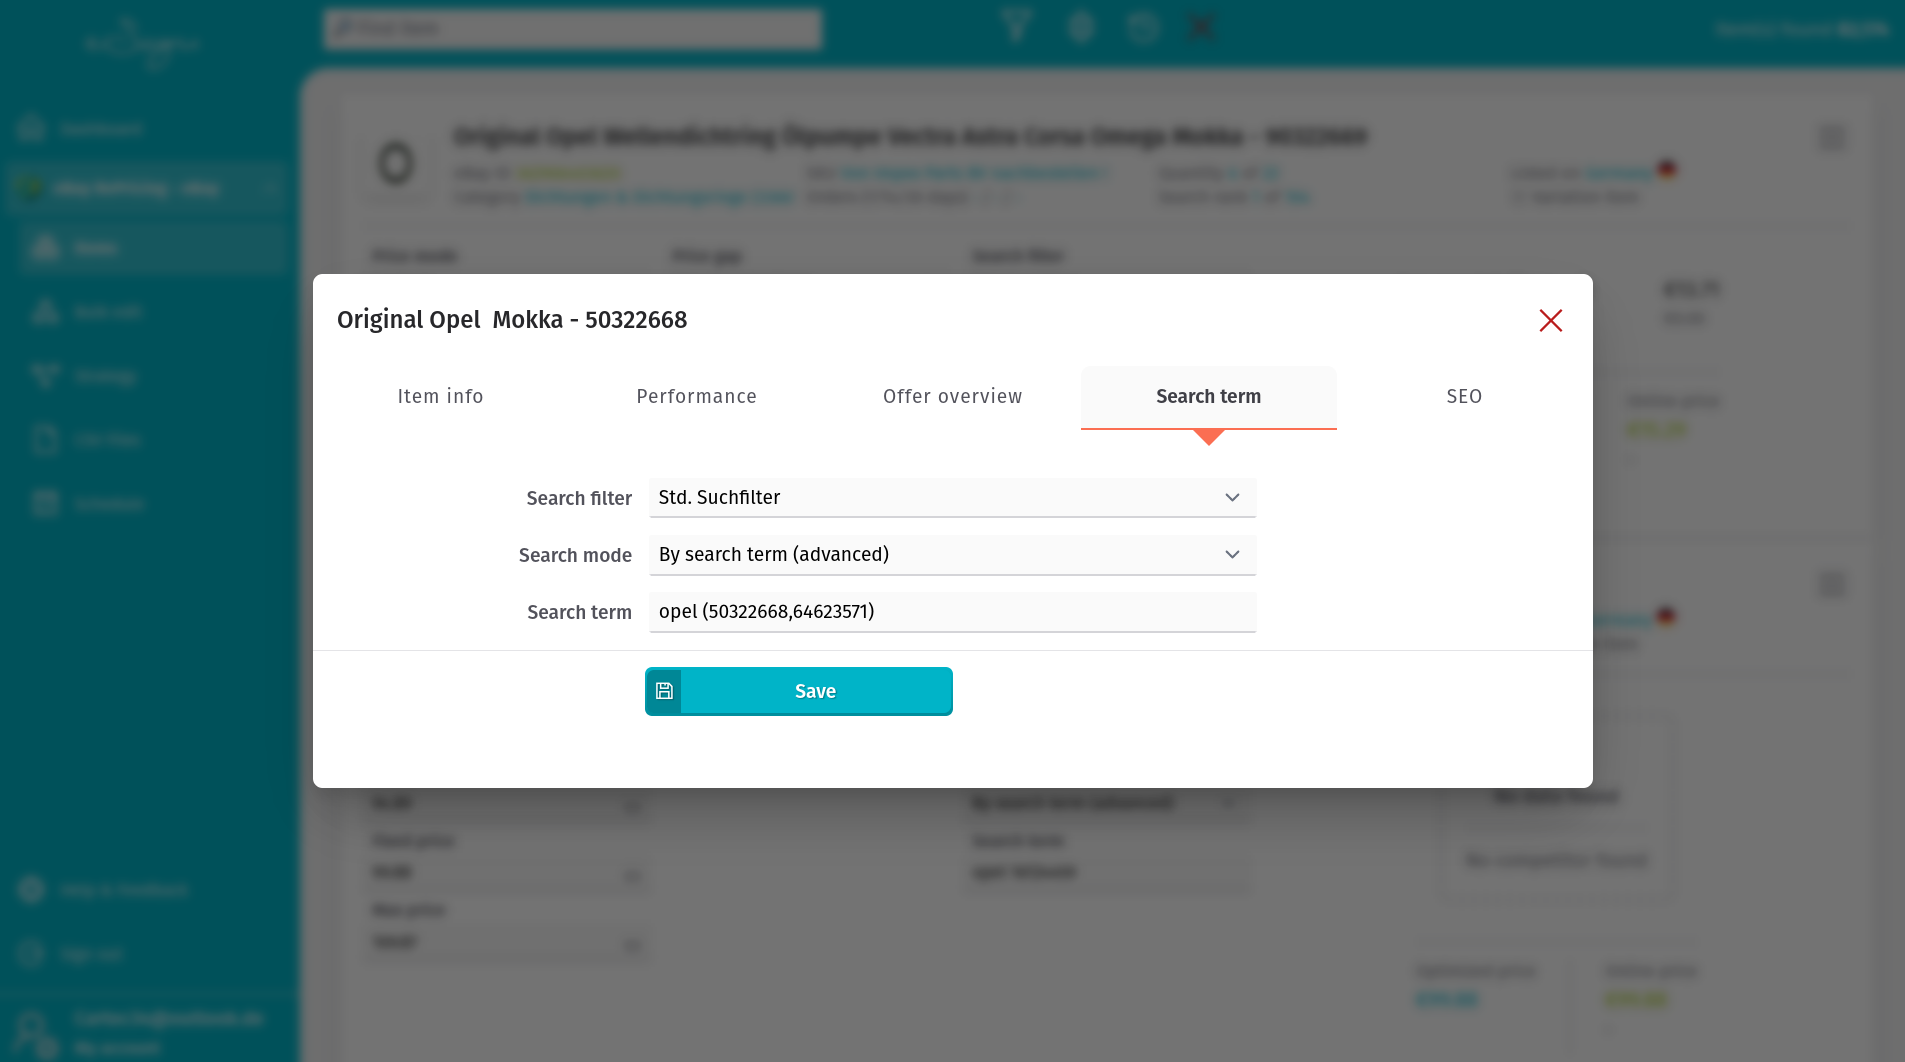Click the dialog title Original Opel Mokka
The height and width of the screenshot is (1062, 1905).
click(512, 320)
